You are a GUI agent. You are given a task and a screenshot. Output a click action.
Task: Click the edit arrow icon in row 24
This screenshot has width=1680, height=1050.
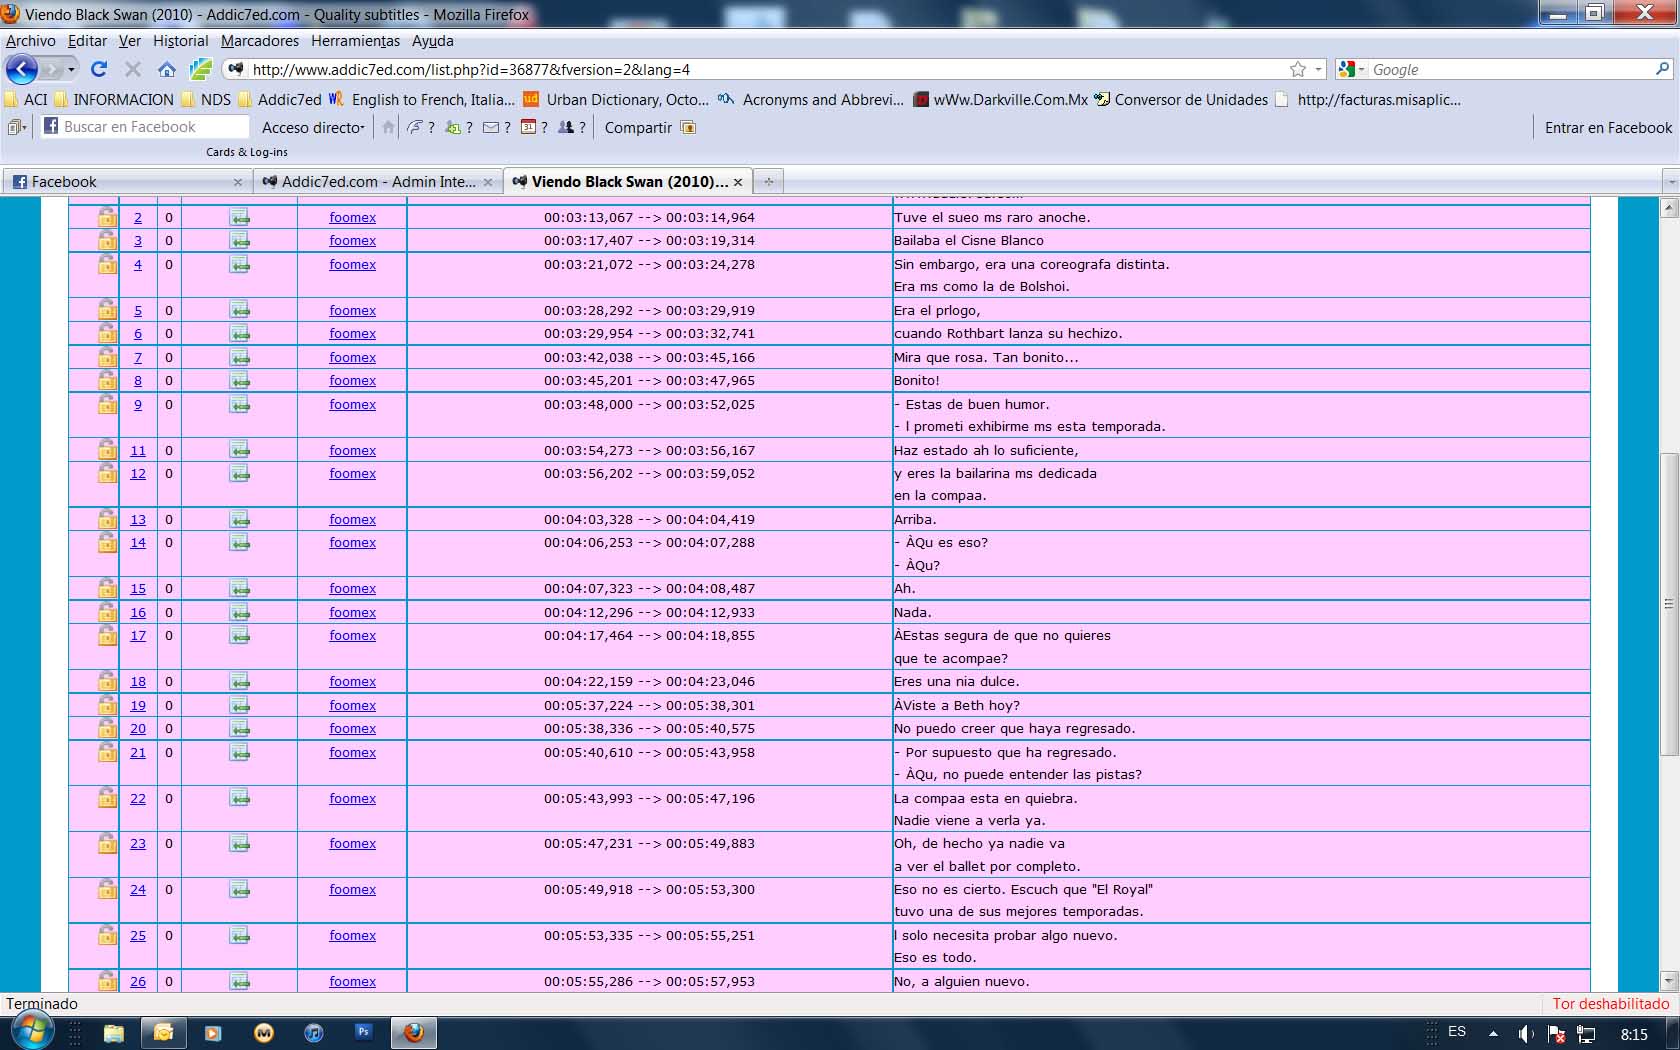[240, 889]
